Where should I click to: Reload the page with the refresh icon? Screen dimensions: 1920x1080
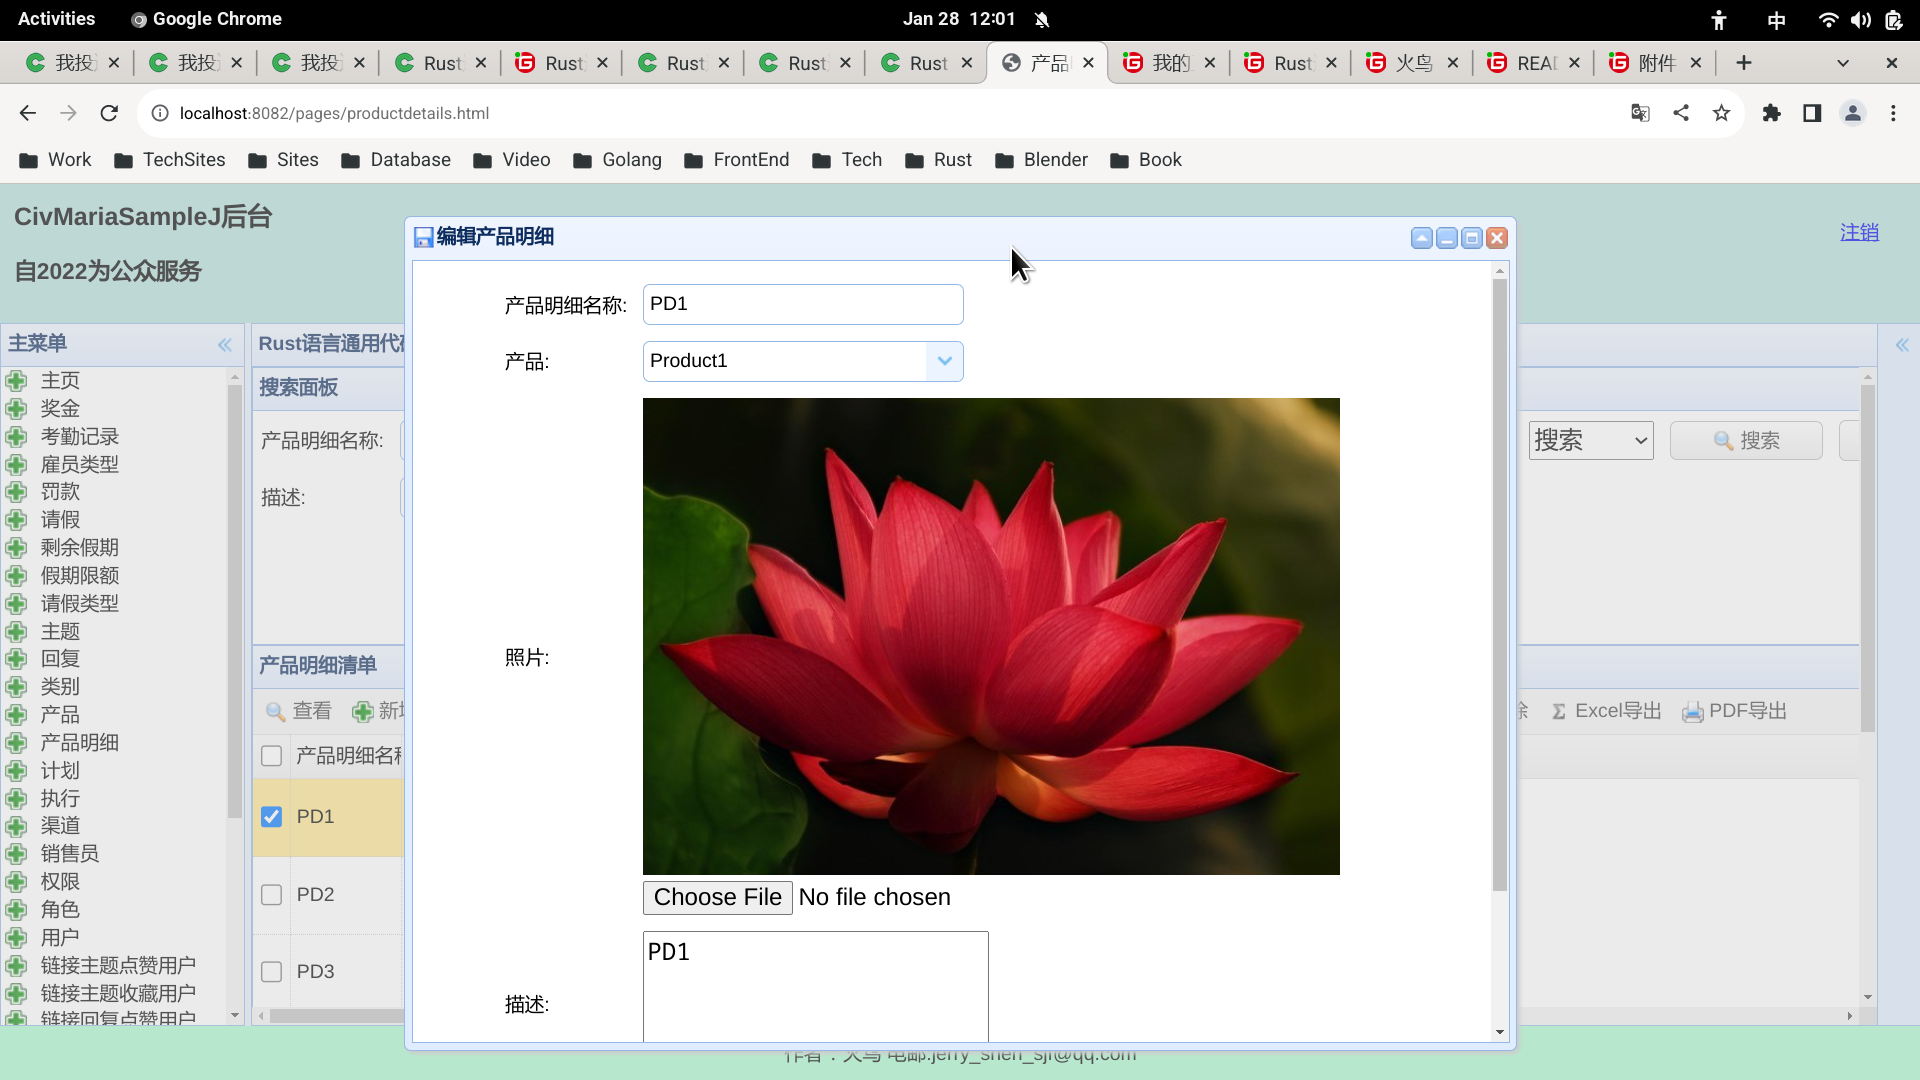[109, 113]
